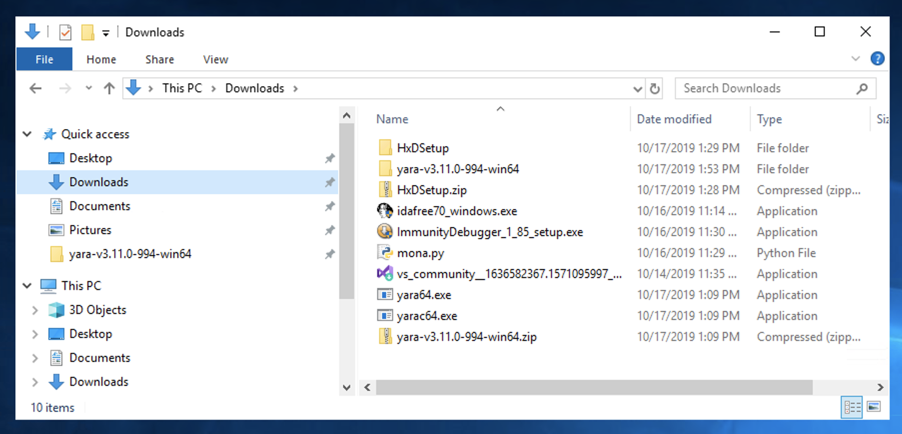Select the yarac64.exe application icon

coord(385,316)
